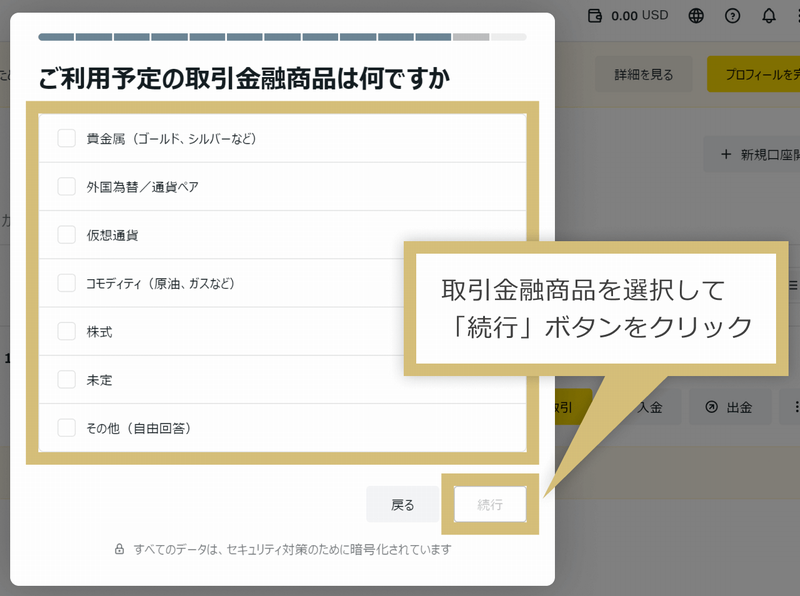Screen dimensions: 800x596
Task: Click the 続行 continue button
Action: 490,505
